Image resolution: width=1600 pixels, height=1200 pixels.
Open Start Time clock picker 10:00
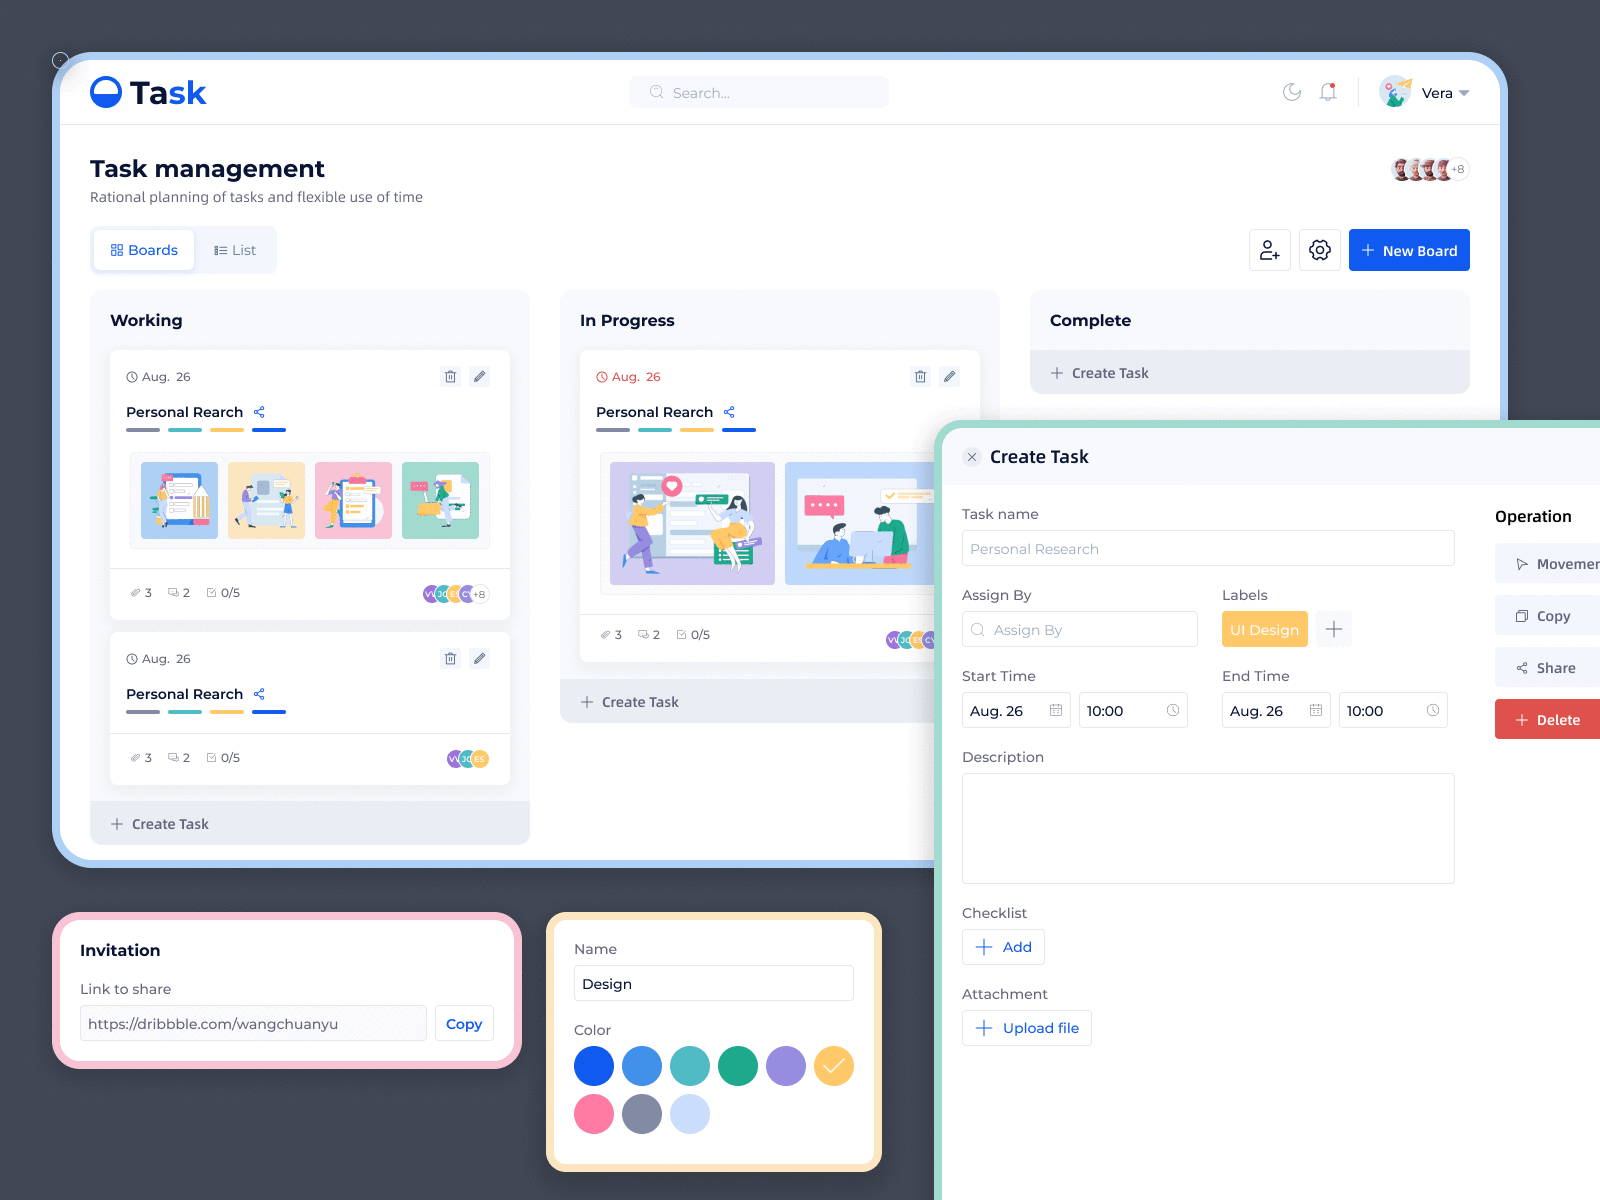[1133, 710]
